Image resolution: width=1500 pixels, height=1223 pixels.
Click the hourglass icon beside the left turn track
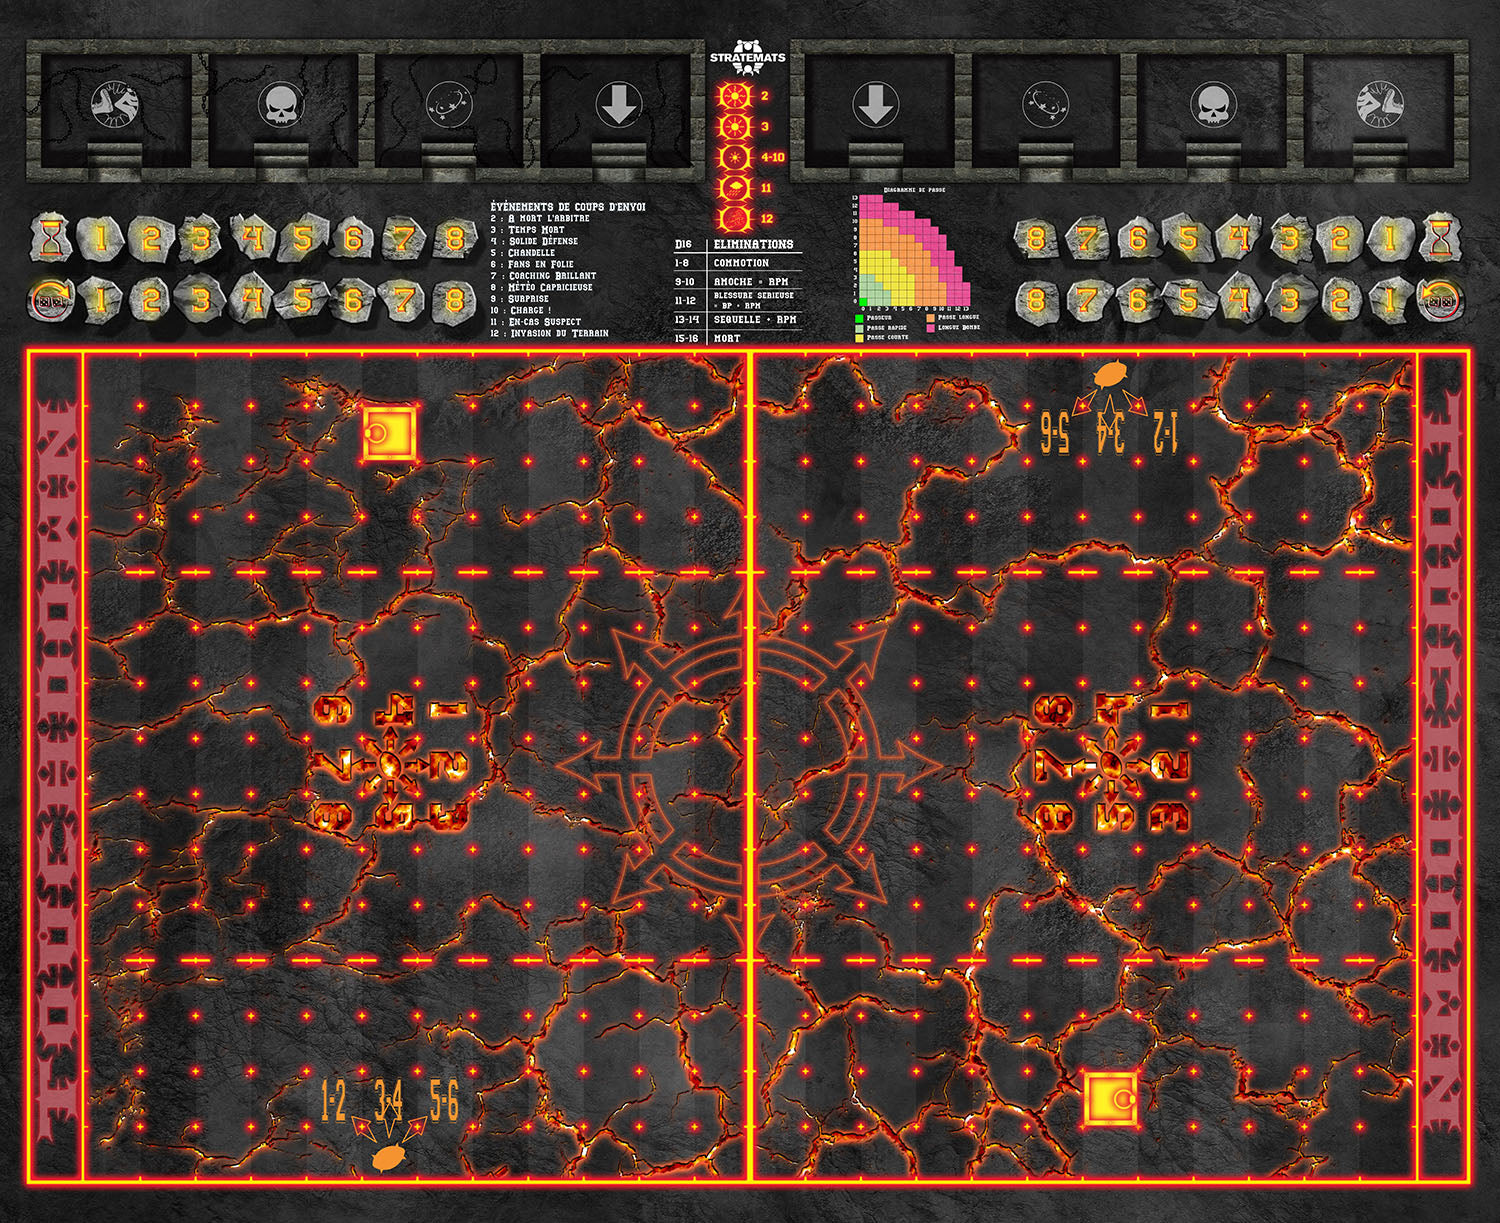[x=50, y=238]
